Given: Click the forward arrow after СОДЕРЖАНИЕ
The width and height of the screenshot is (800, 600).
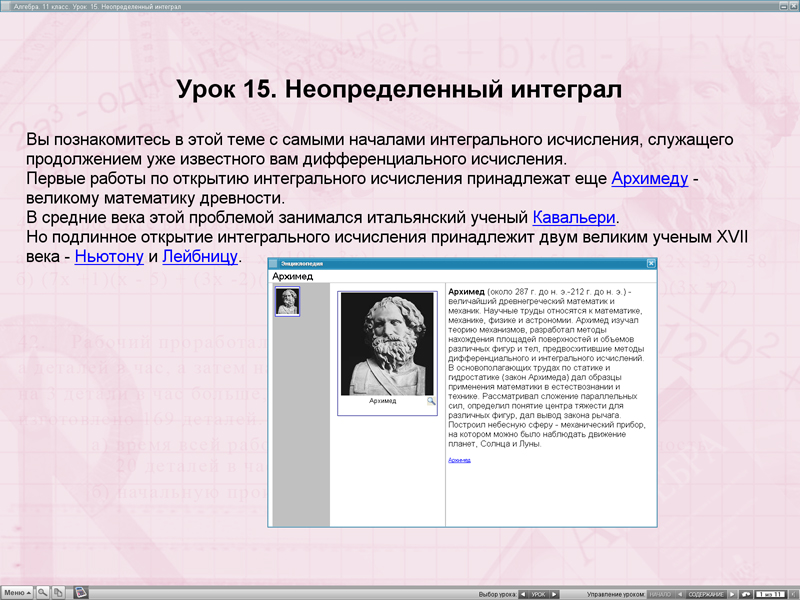Looking at the screenshot, I should [x=730, y=592].
